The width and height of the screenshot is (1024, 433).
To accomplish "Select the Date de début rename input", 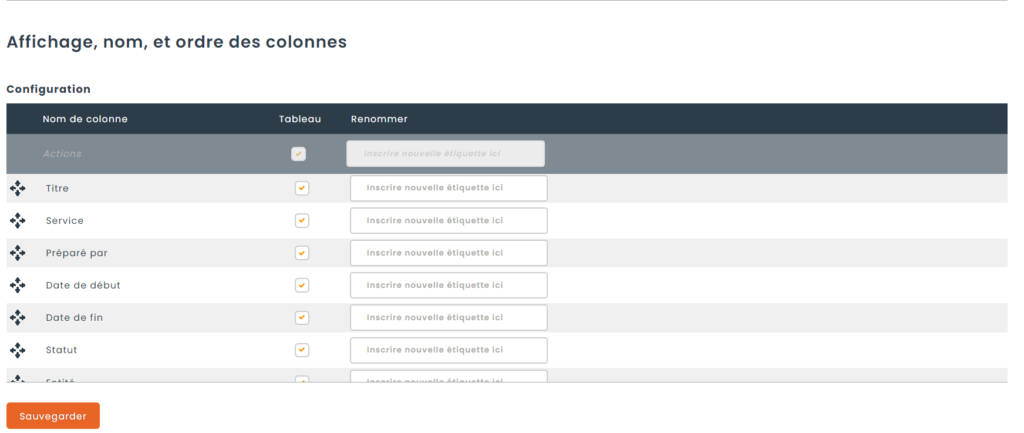I will tap(448, 285).
